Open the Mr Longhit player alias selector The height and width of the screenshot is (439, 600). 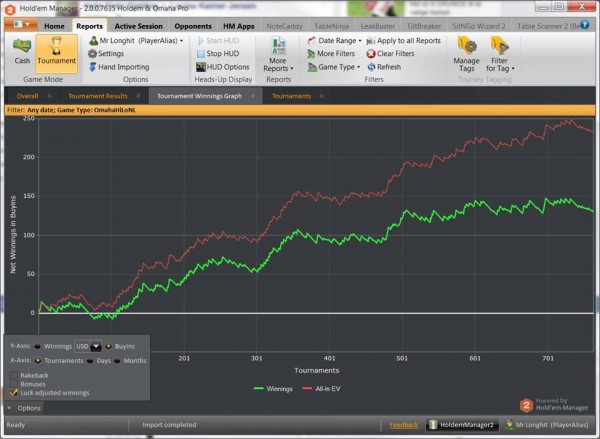tap(136, 41)
